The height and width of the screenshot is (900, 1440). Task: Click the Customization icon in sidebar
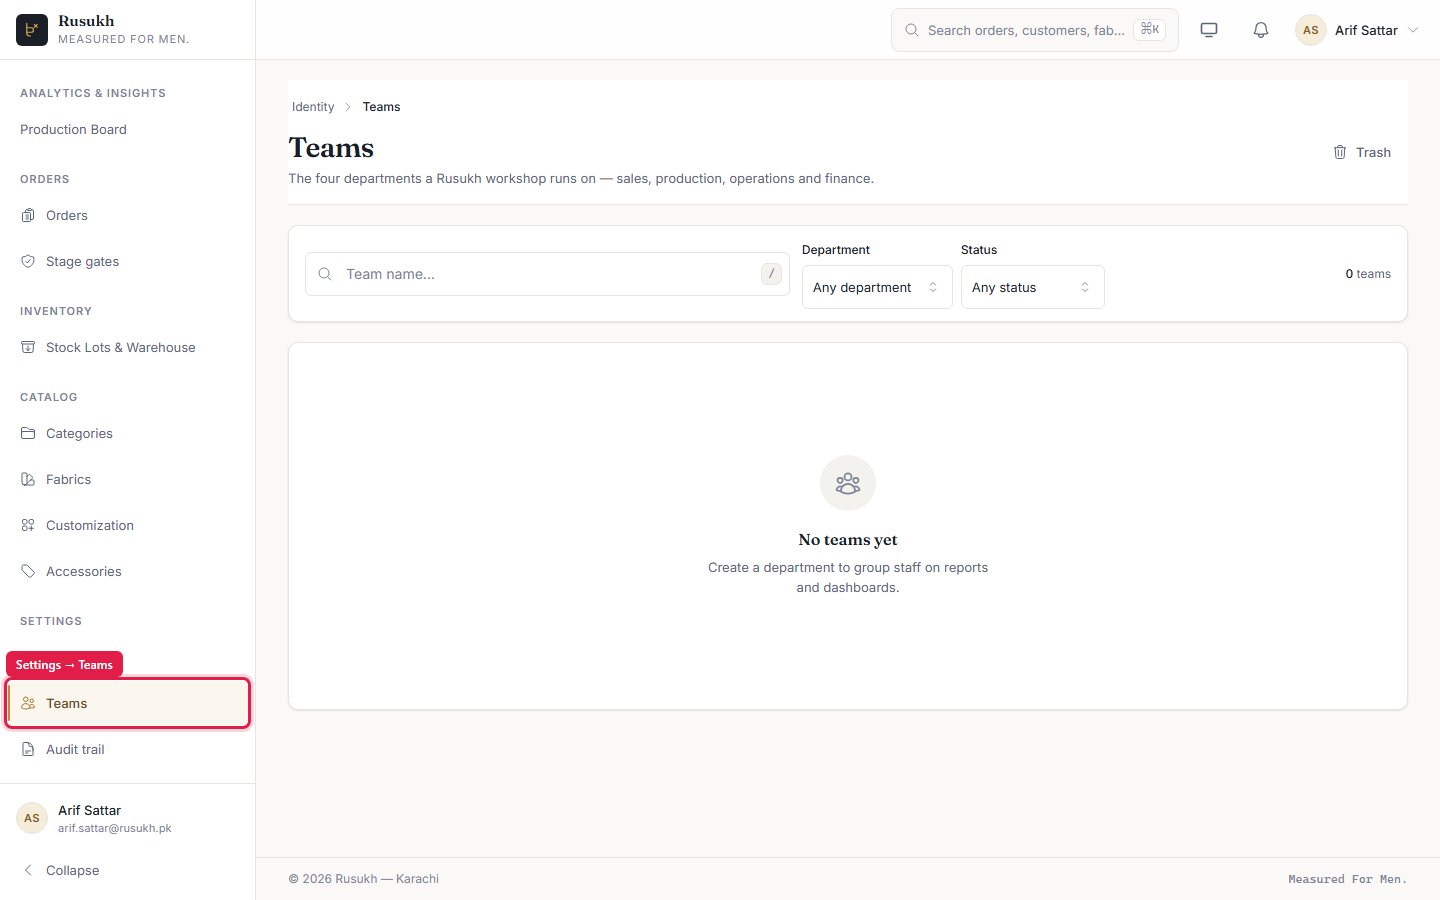pos(28,525)
